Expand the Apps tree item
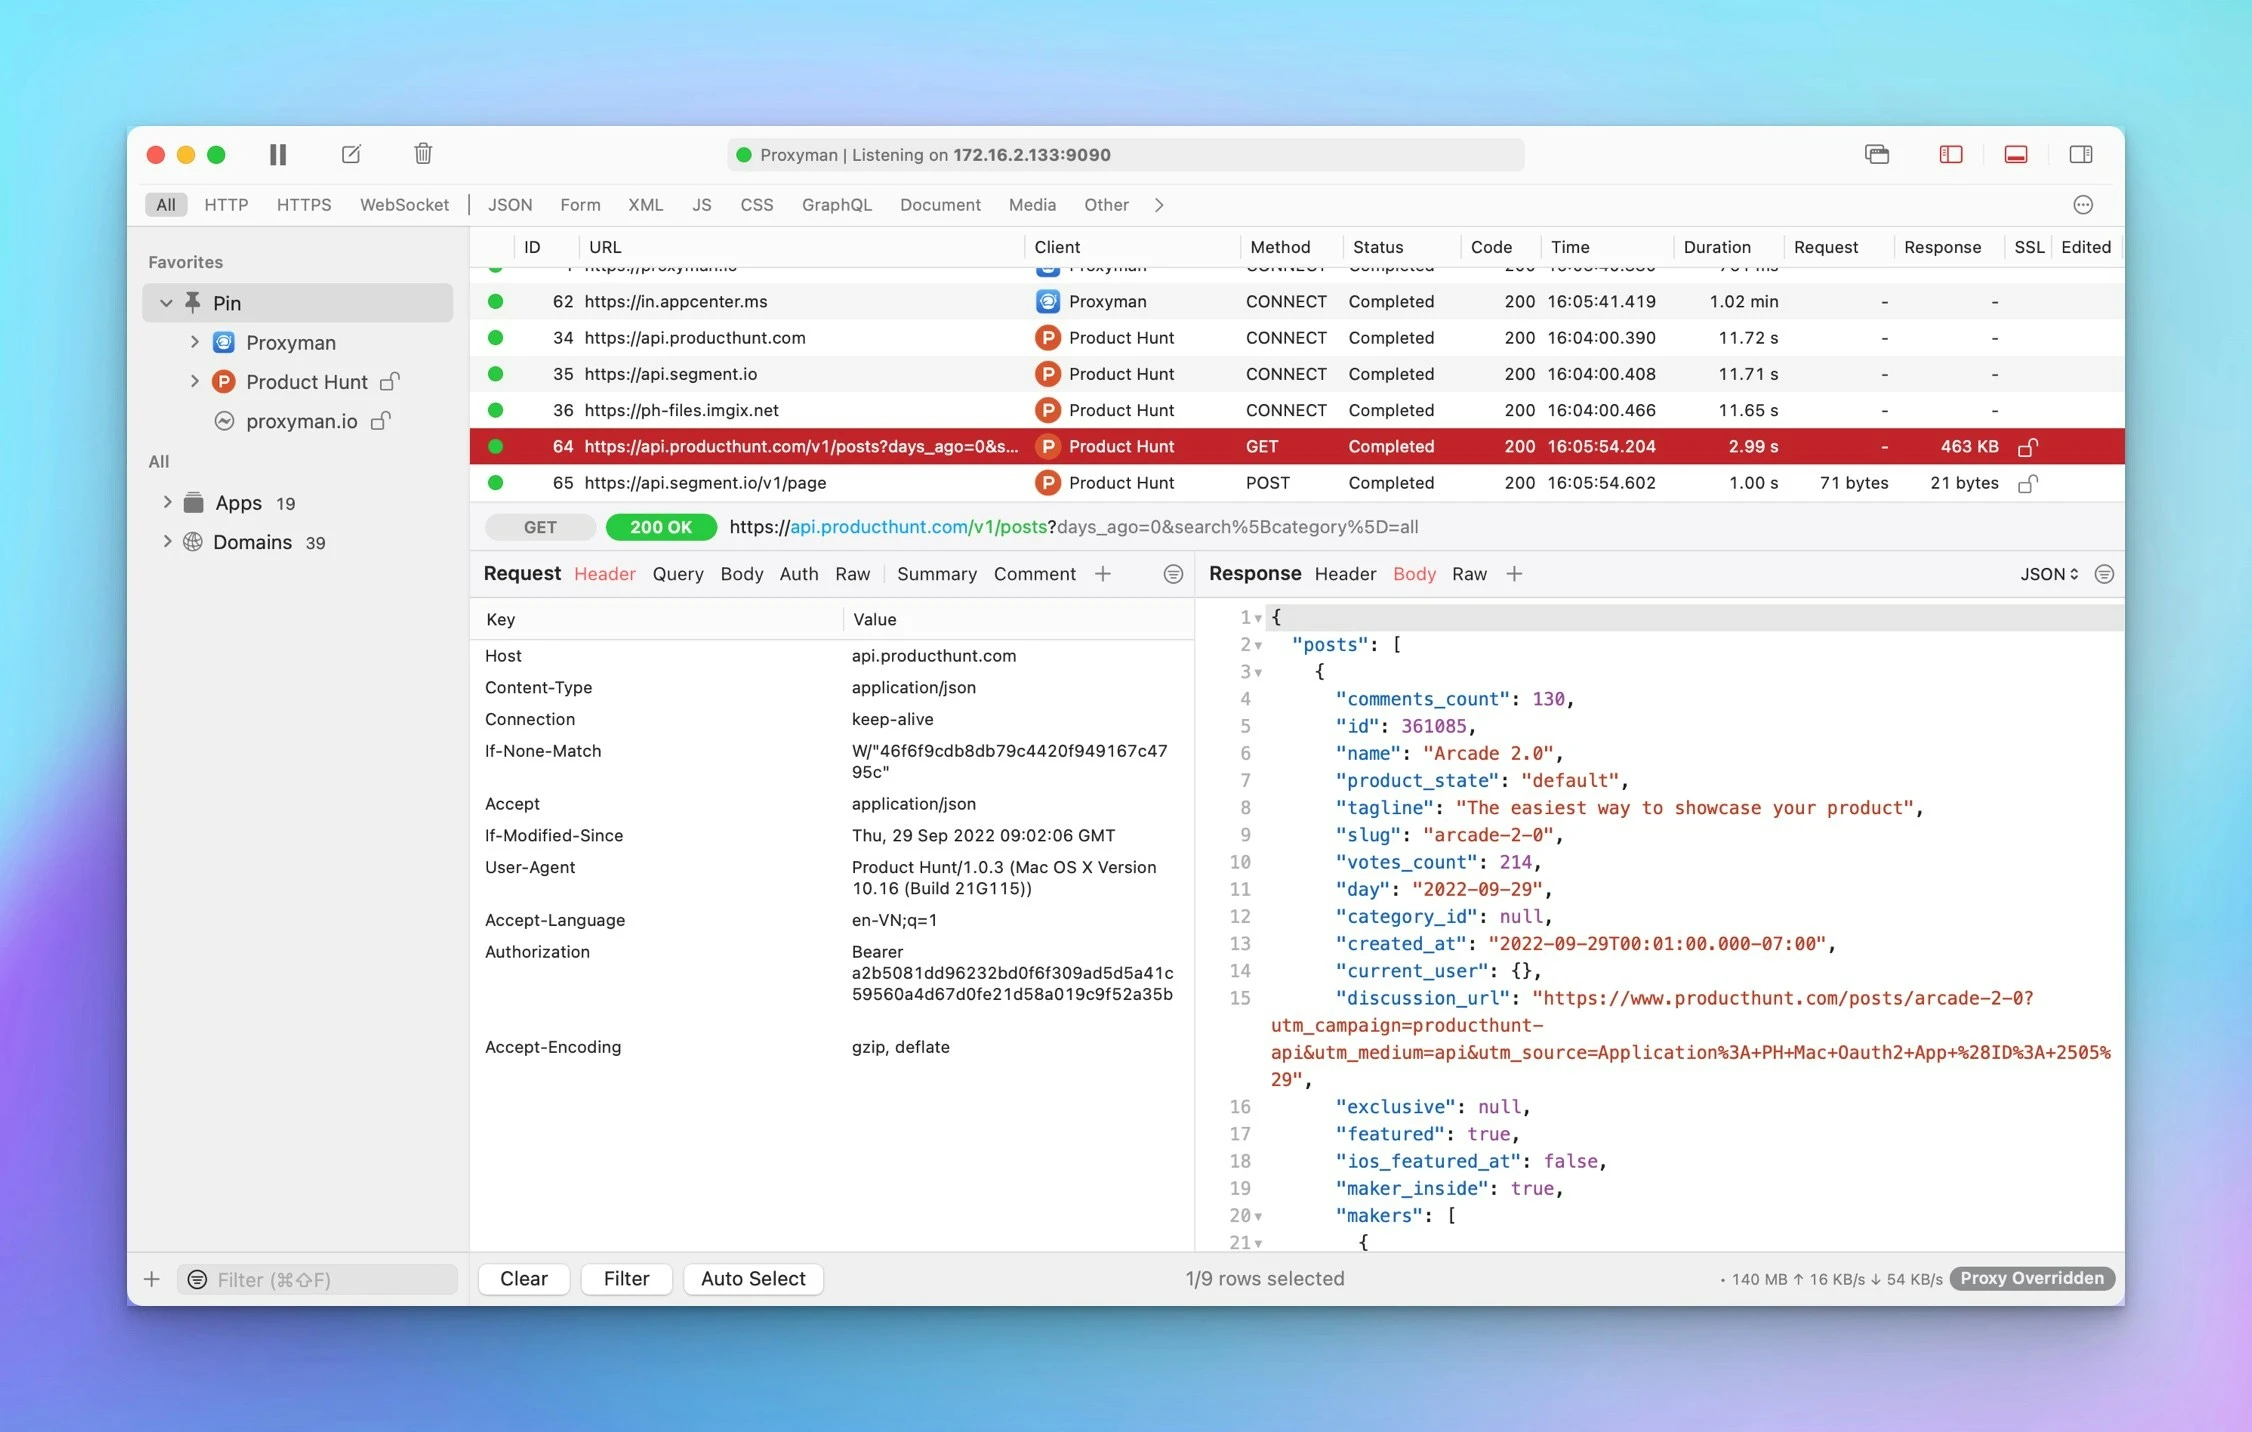Viewport: 2252px width, 1432px height. click(166, 501)
